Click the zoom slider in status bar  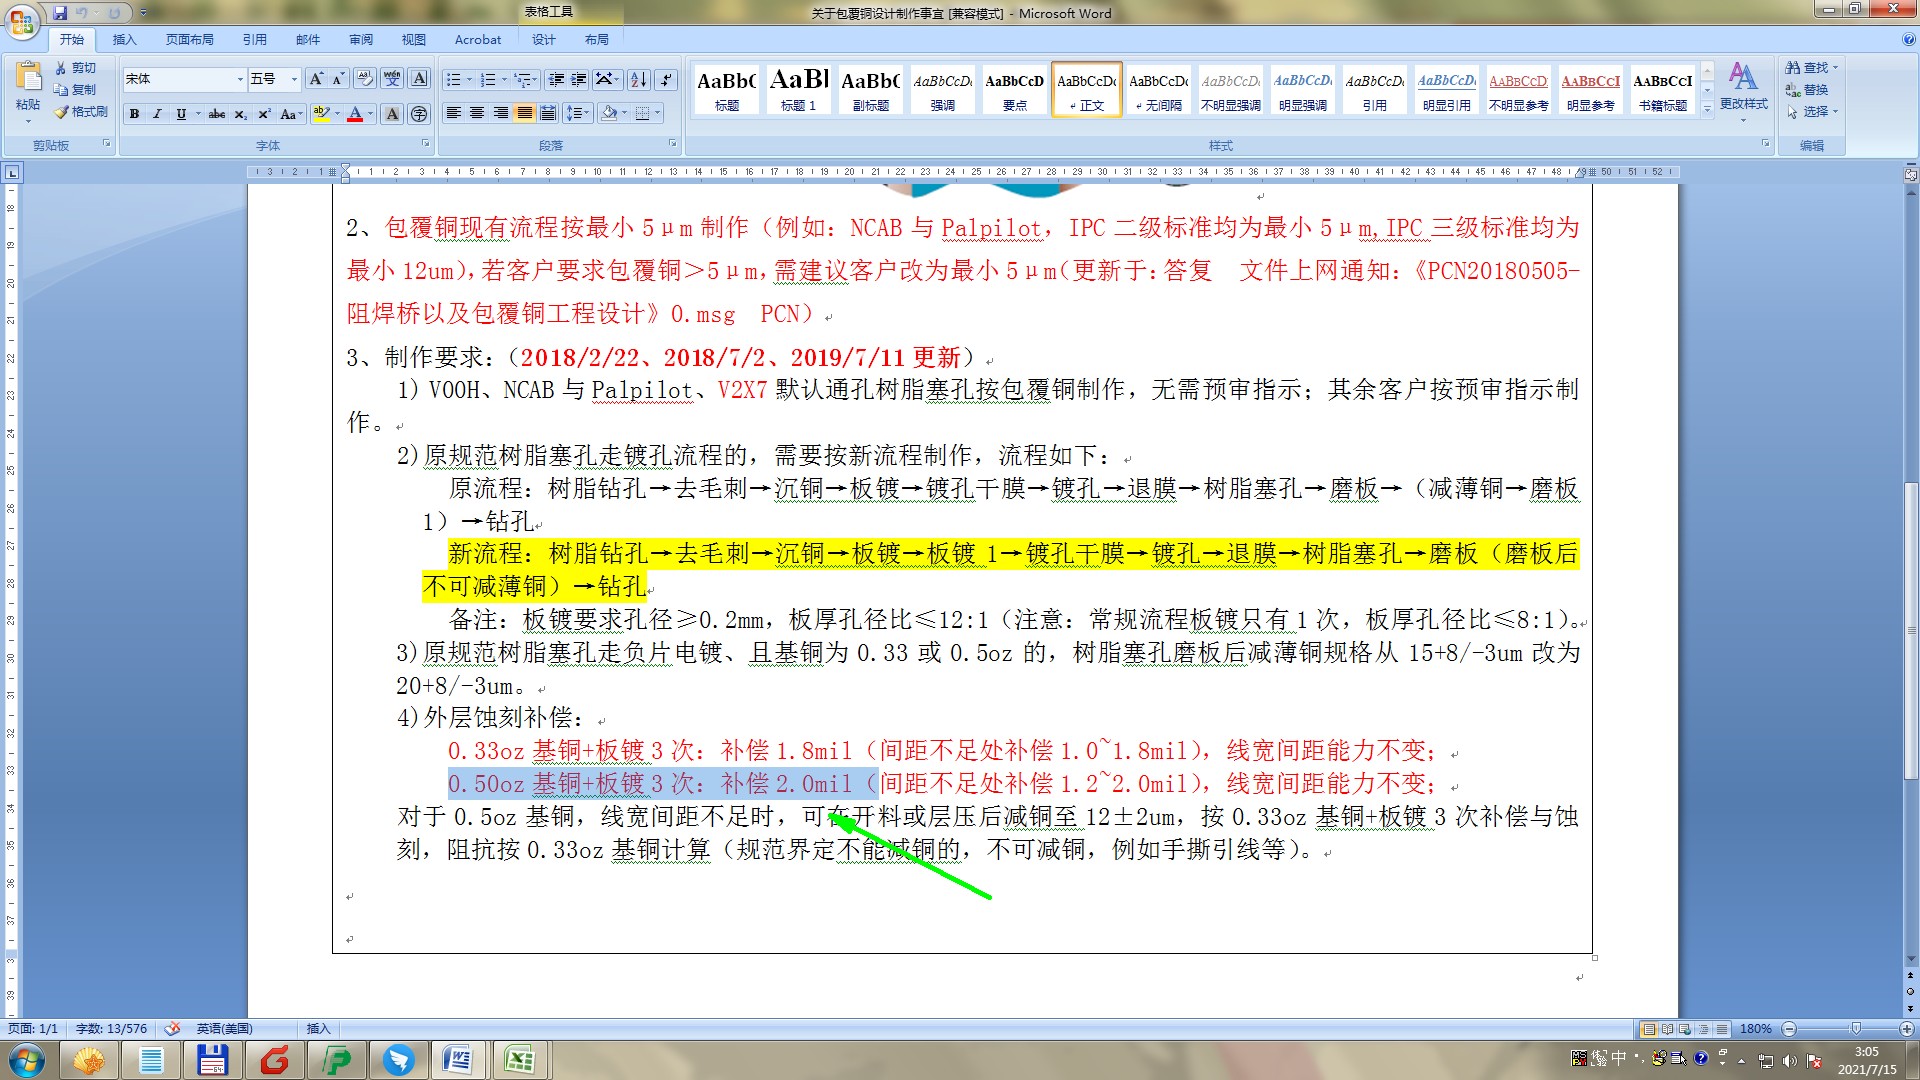(x=1855, y=1029)
